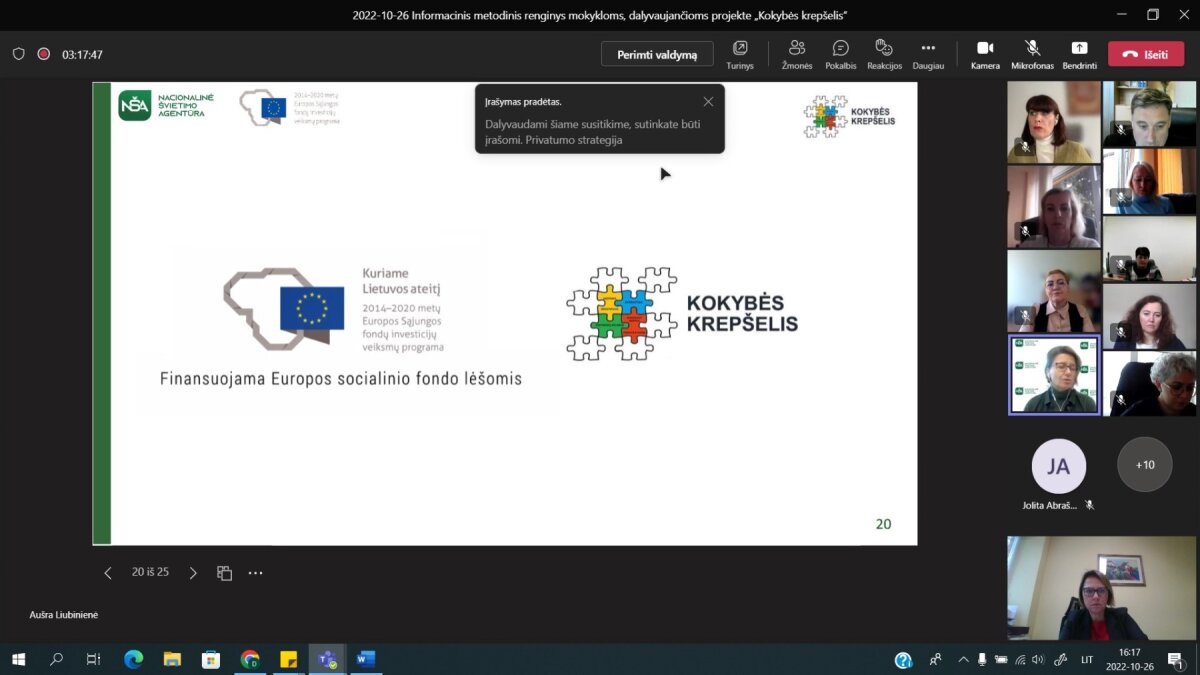
Task: Open the volume control in the tray
Action: (x=1039, y=660)
